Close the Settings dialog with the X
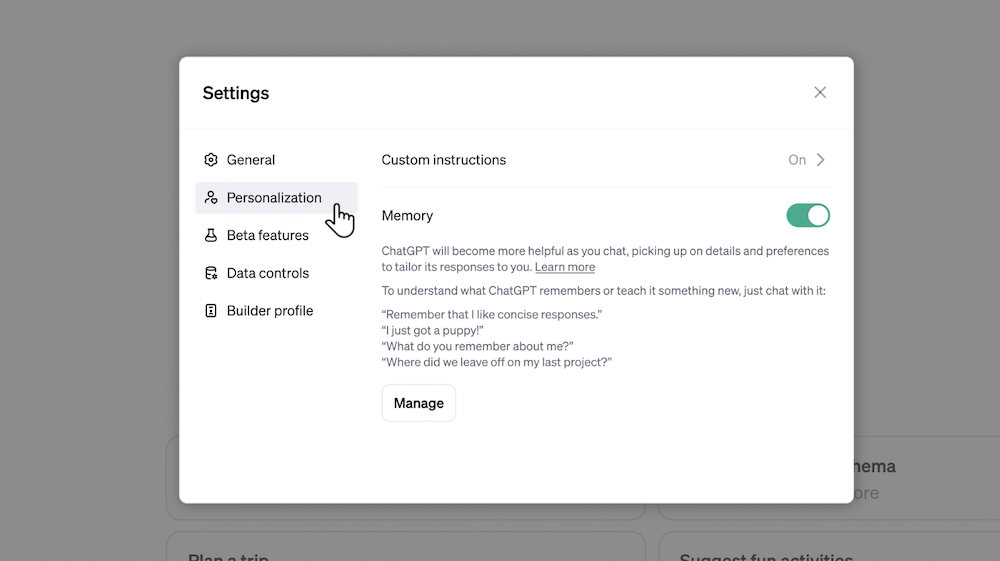The image size is (1000, 561). [x=820, y=92]
